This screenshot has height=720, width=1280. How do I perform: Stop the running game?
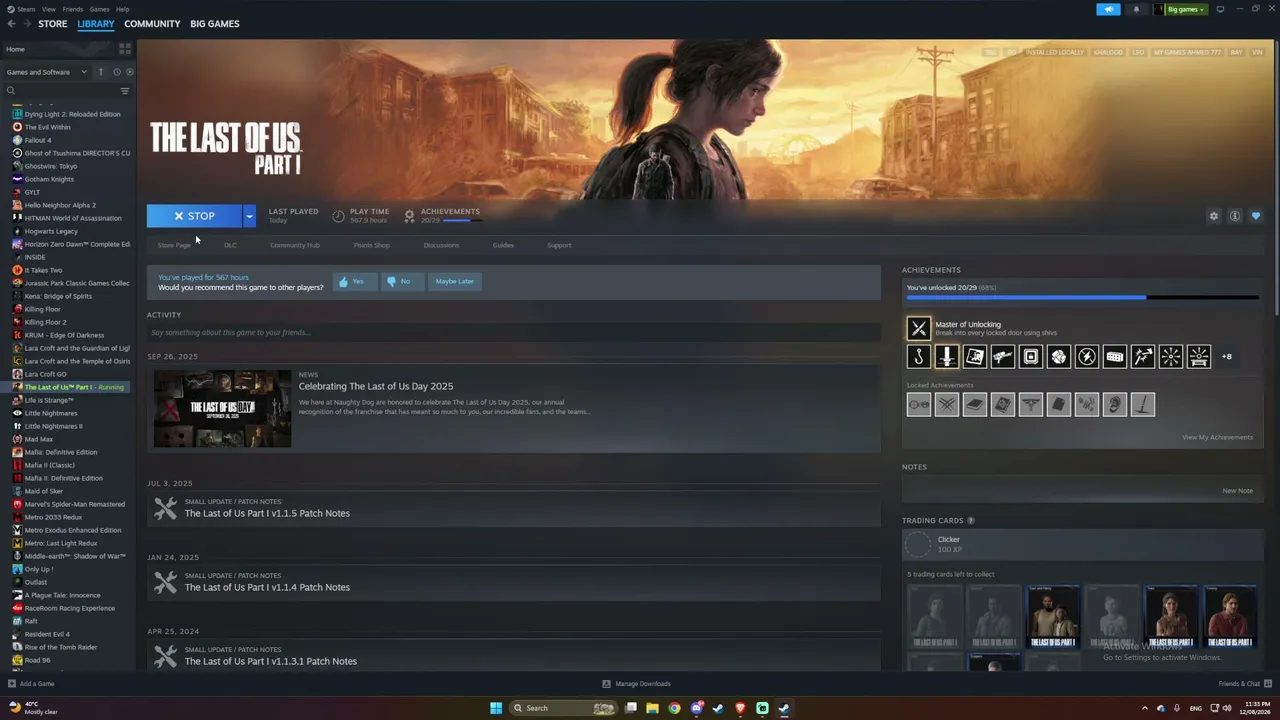[x=194, y=216]
